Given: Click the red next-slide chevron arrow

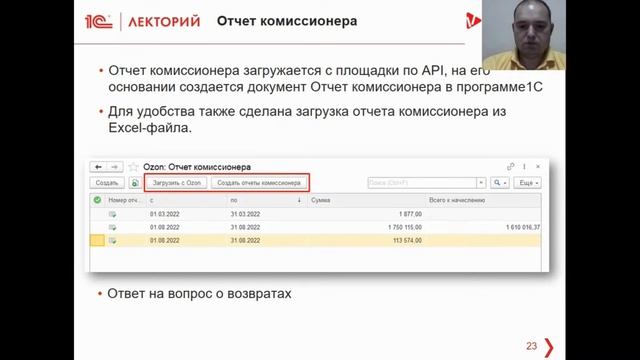Looking at the screenshot, I should (549, 347).
